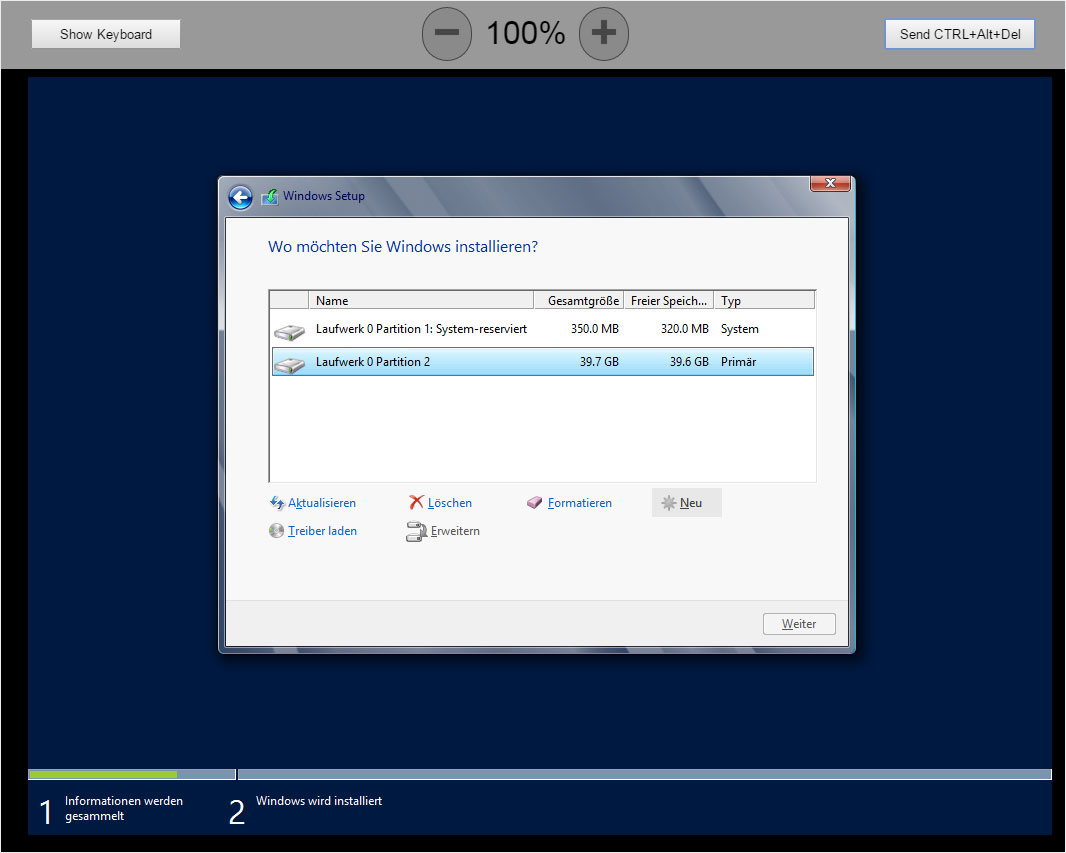Click the Primär type cell
The height and width of the screenshot is (853, 1066).
coord(738,362)
